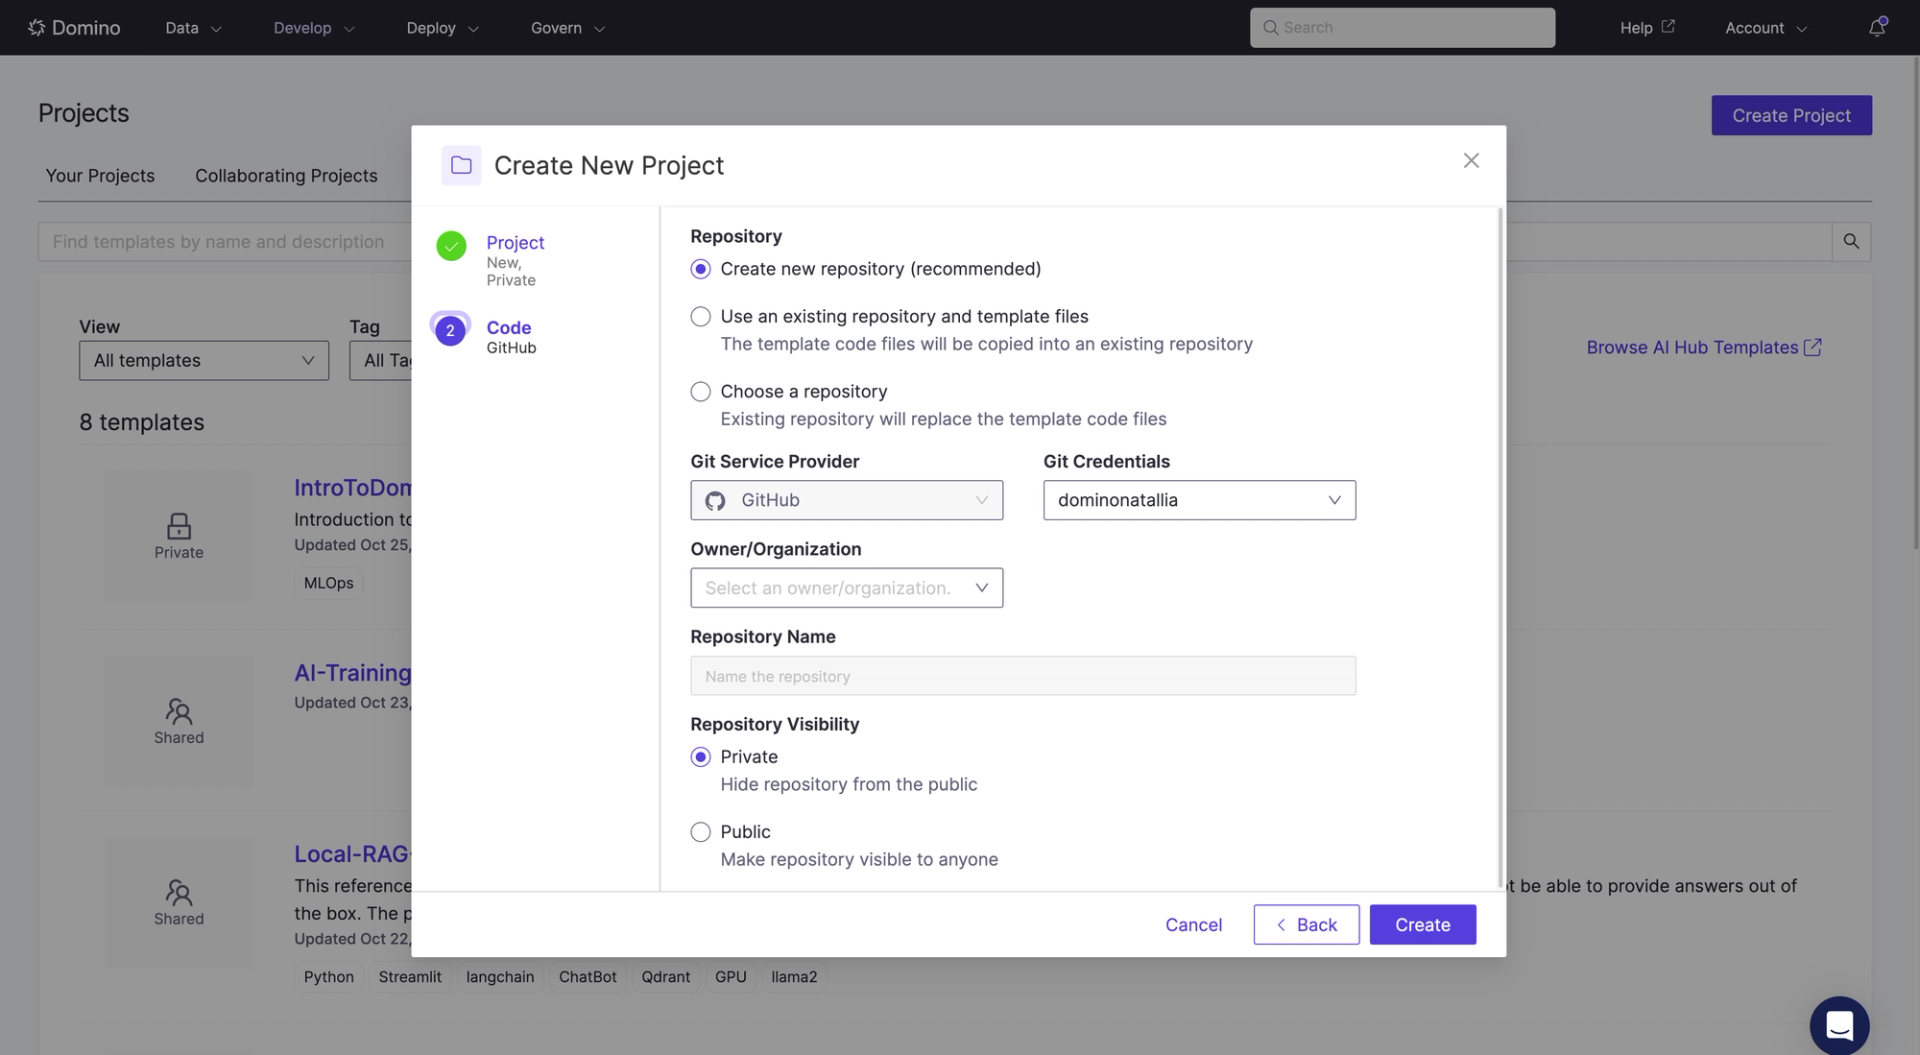Image resolution: width=1920 pixels, height=1055 pixels.
Task: Click the Back button
Action: click(1306, 925)
